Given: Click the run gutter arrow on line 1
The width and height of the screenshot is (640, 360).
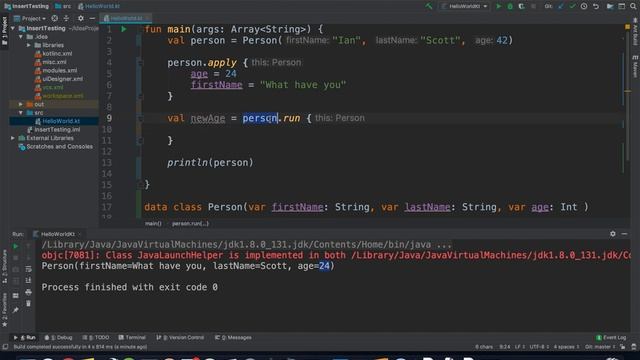Looking at the screenshot, I should pos(124,29).
